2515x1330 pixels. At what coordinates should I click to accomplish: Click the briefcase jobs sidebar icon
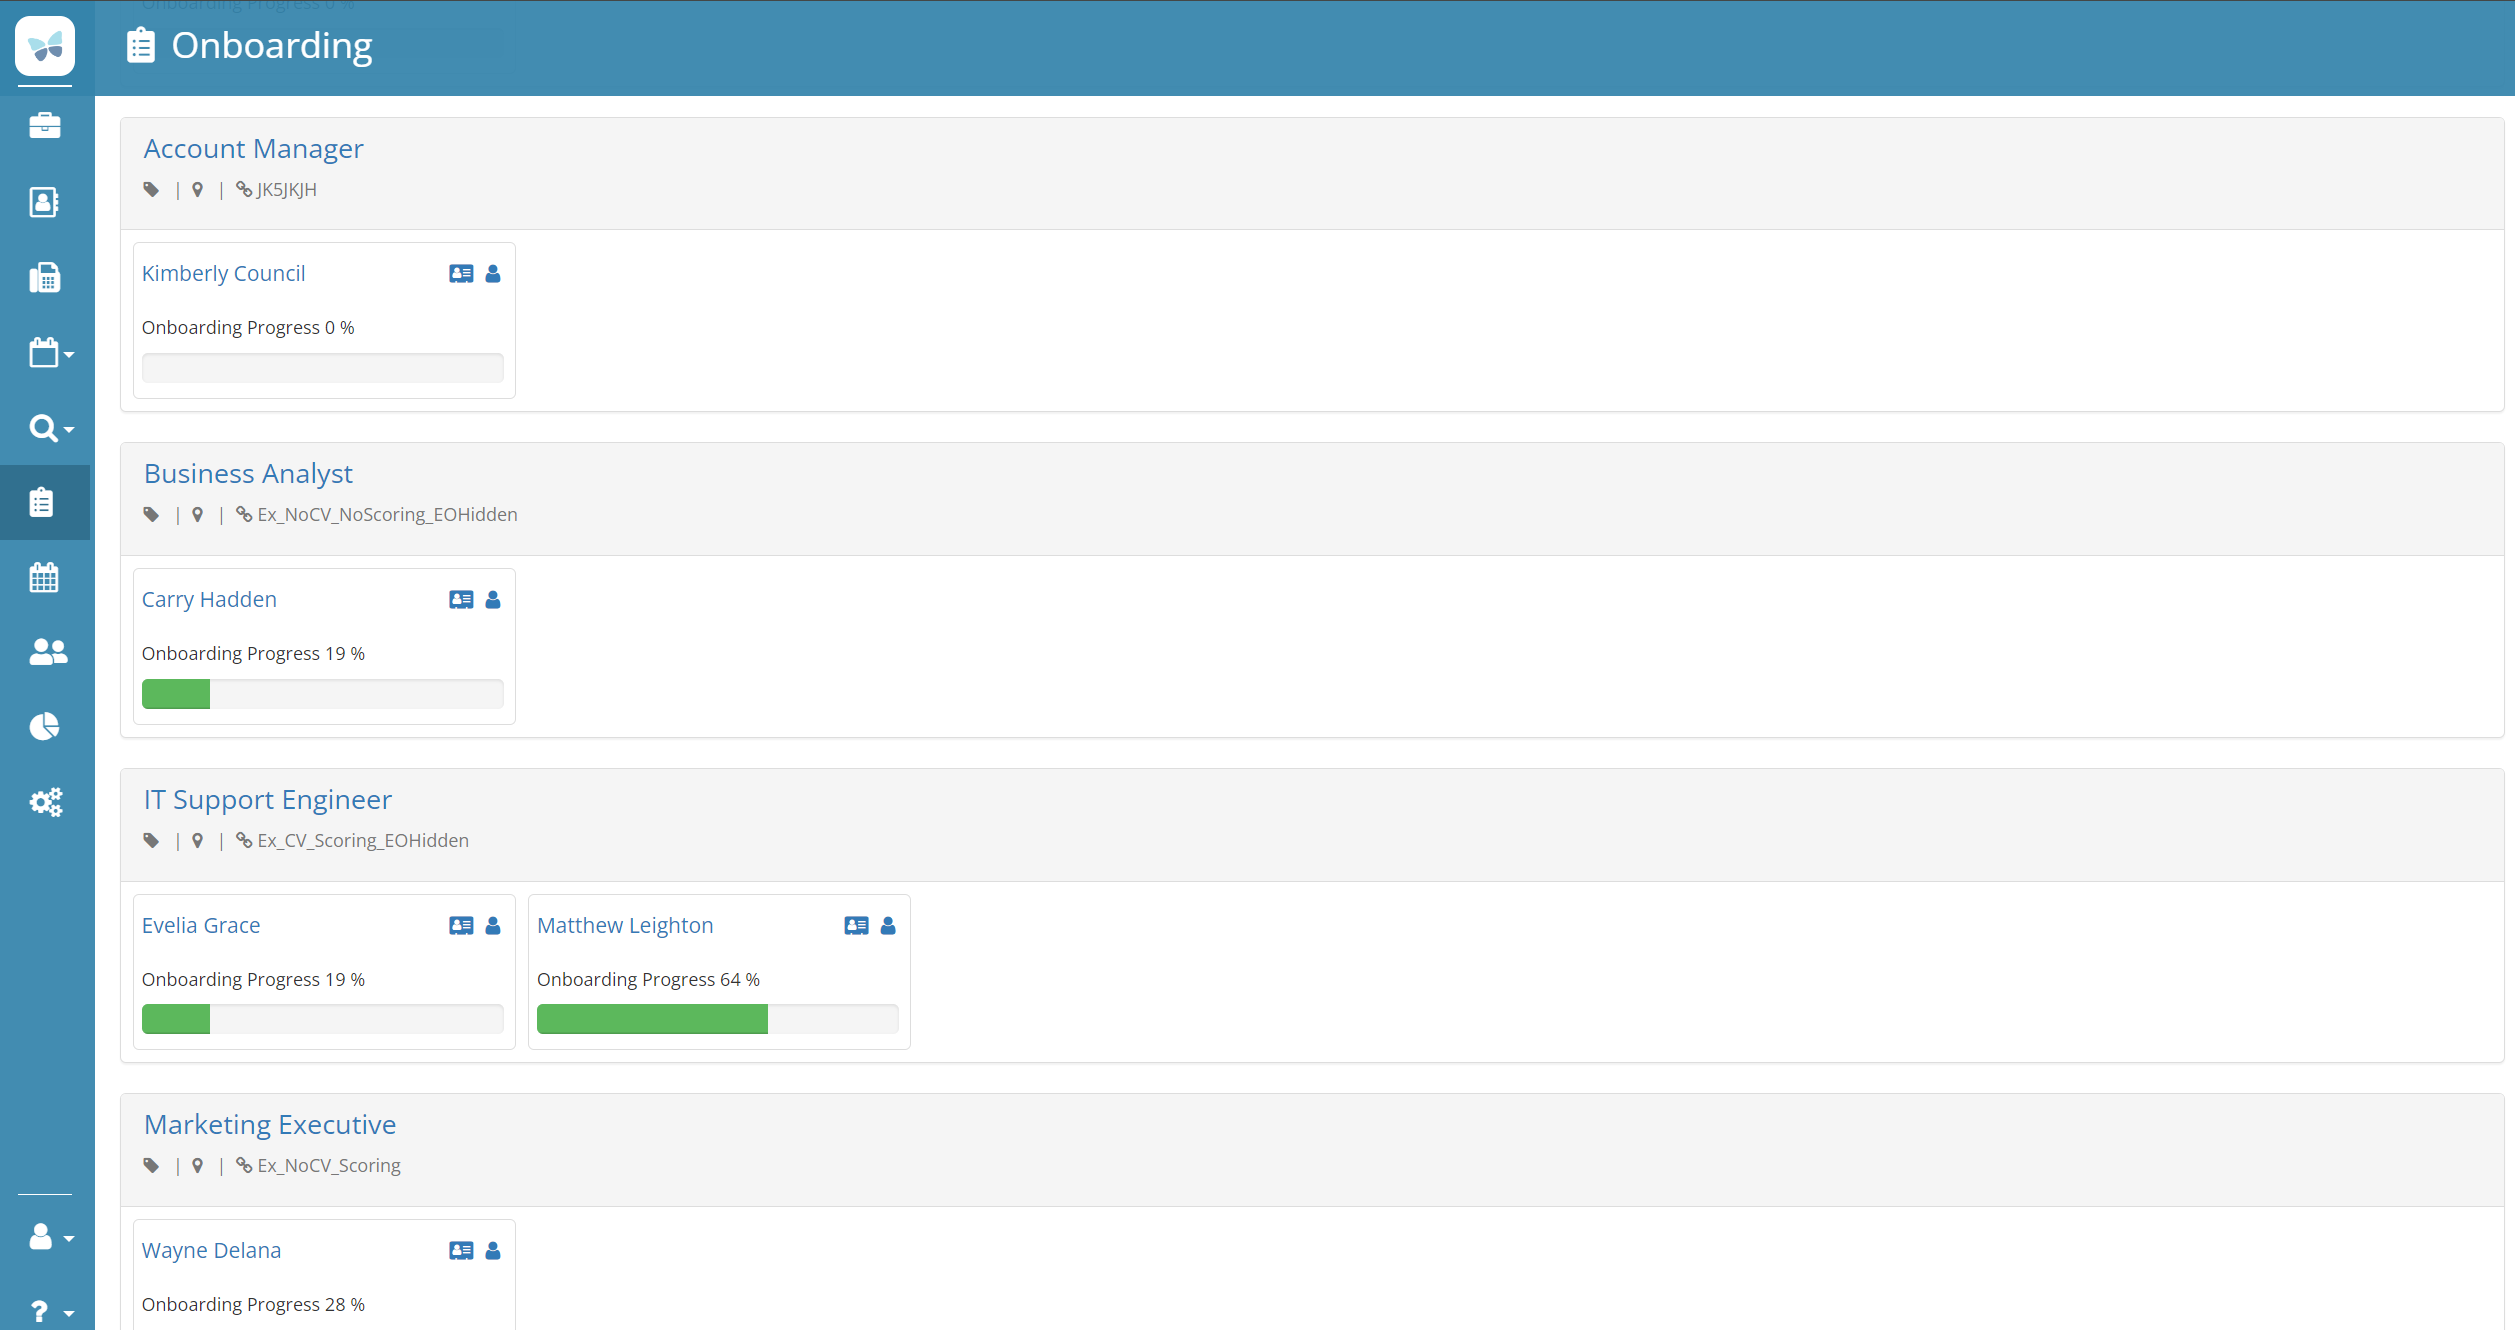pos(45,126)
